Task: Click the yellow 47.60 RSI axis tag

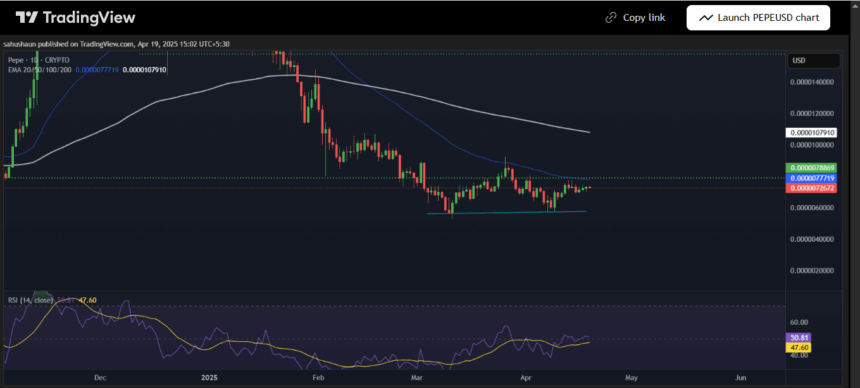Action: coord(799,347)
